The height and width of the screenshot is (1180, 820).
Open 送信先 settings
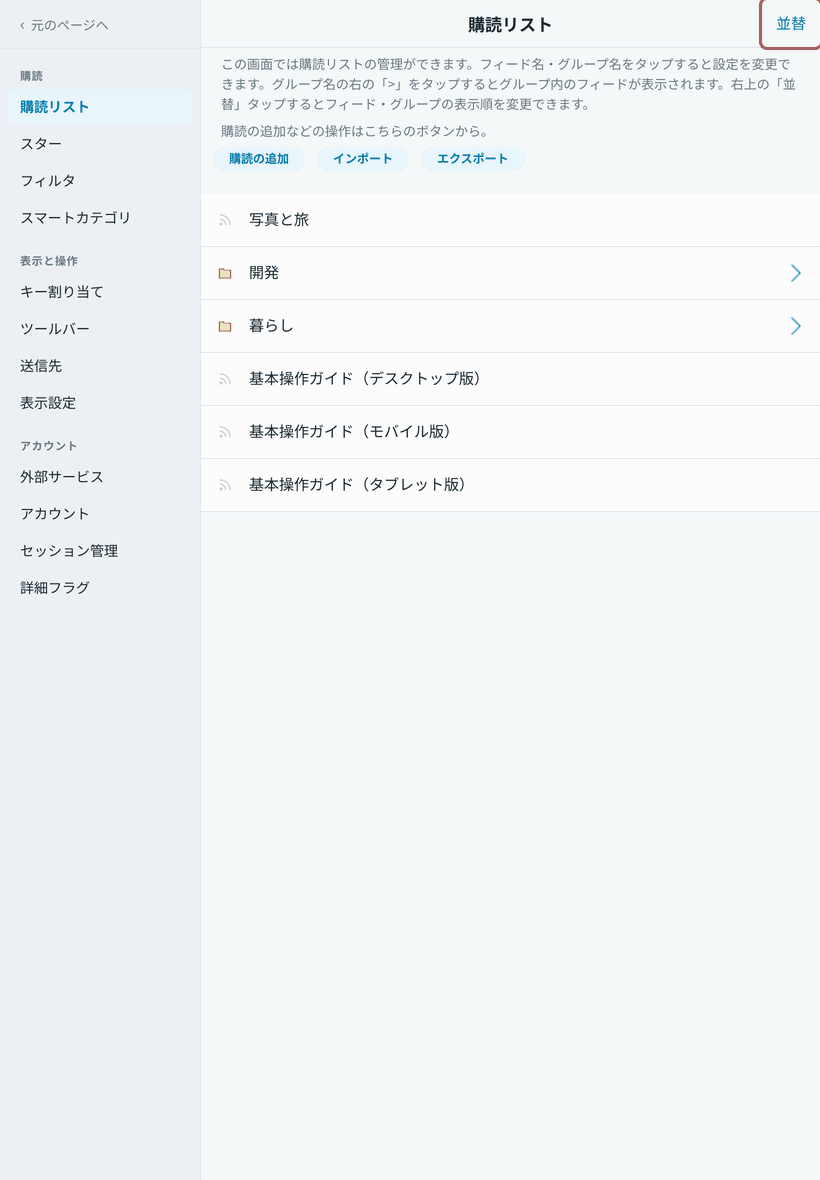[100, 366]
